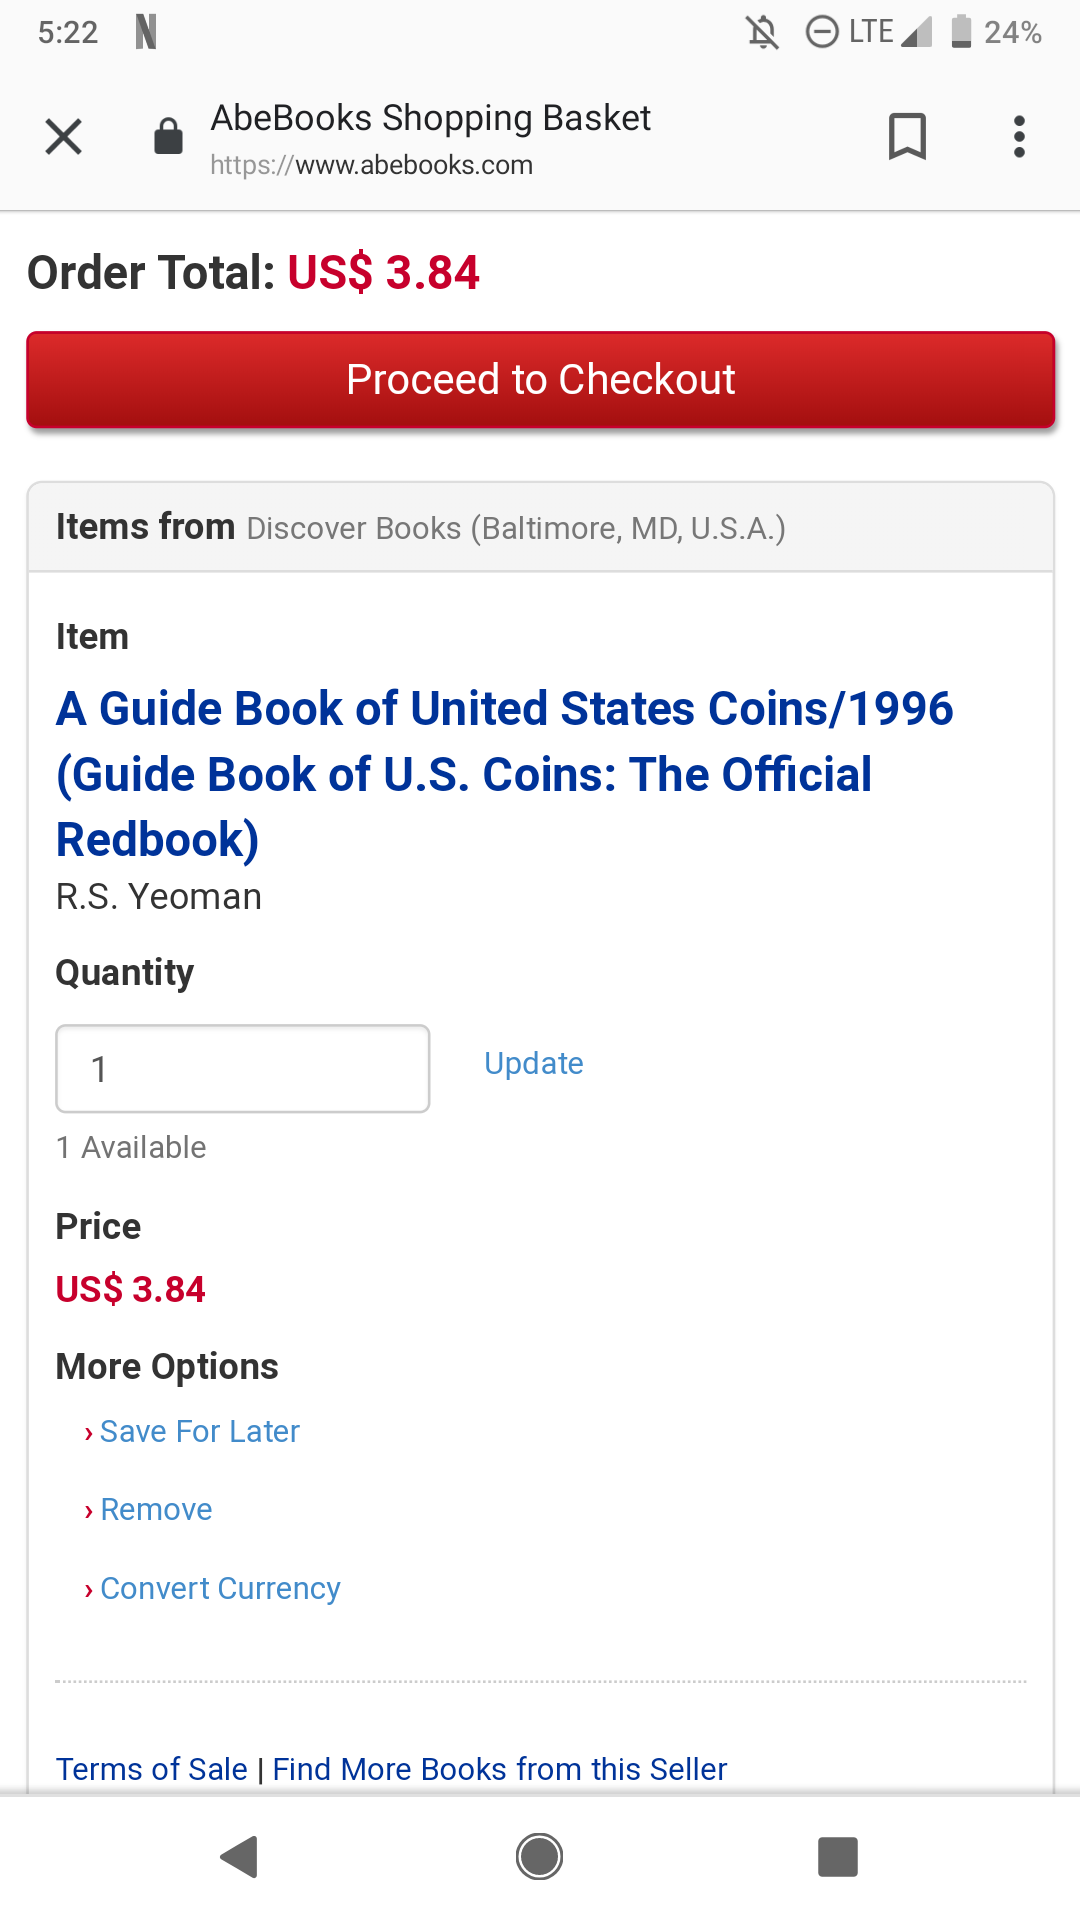Click Proceed to Checkout button

point(541,380)
